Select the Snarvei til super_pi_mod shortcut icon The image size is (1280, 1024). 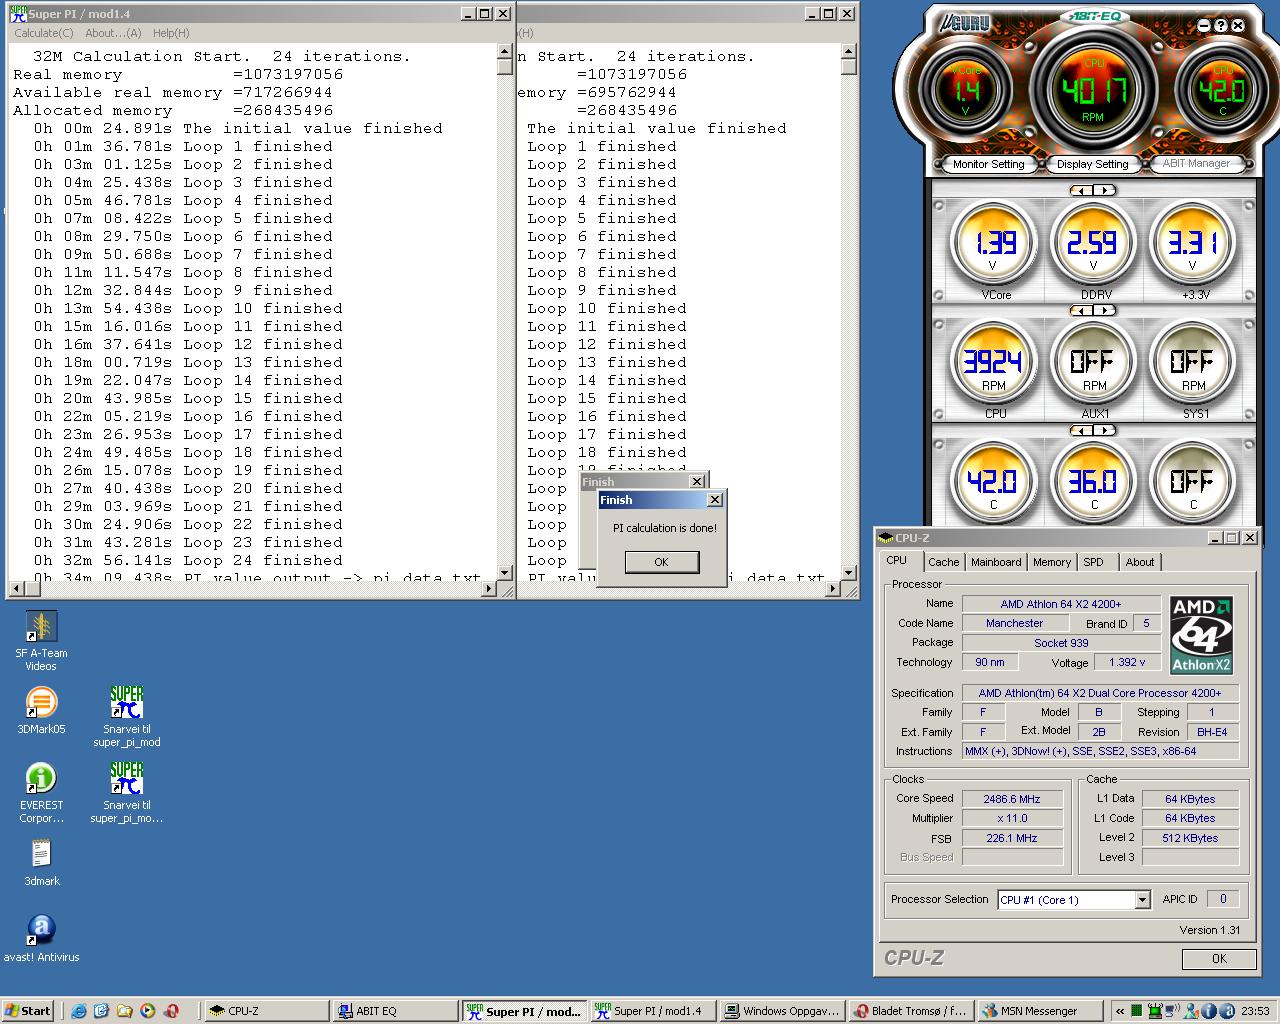pyautogui.click(x=127, y=716)
